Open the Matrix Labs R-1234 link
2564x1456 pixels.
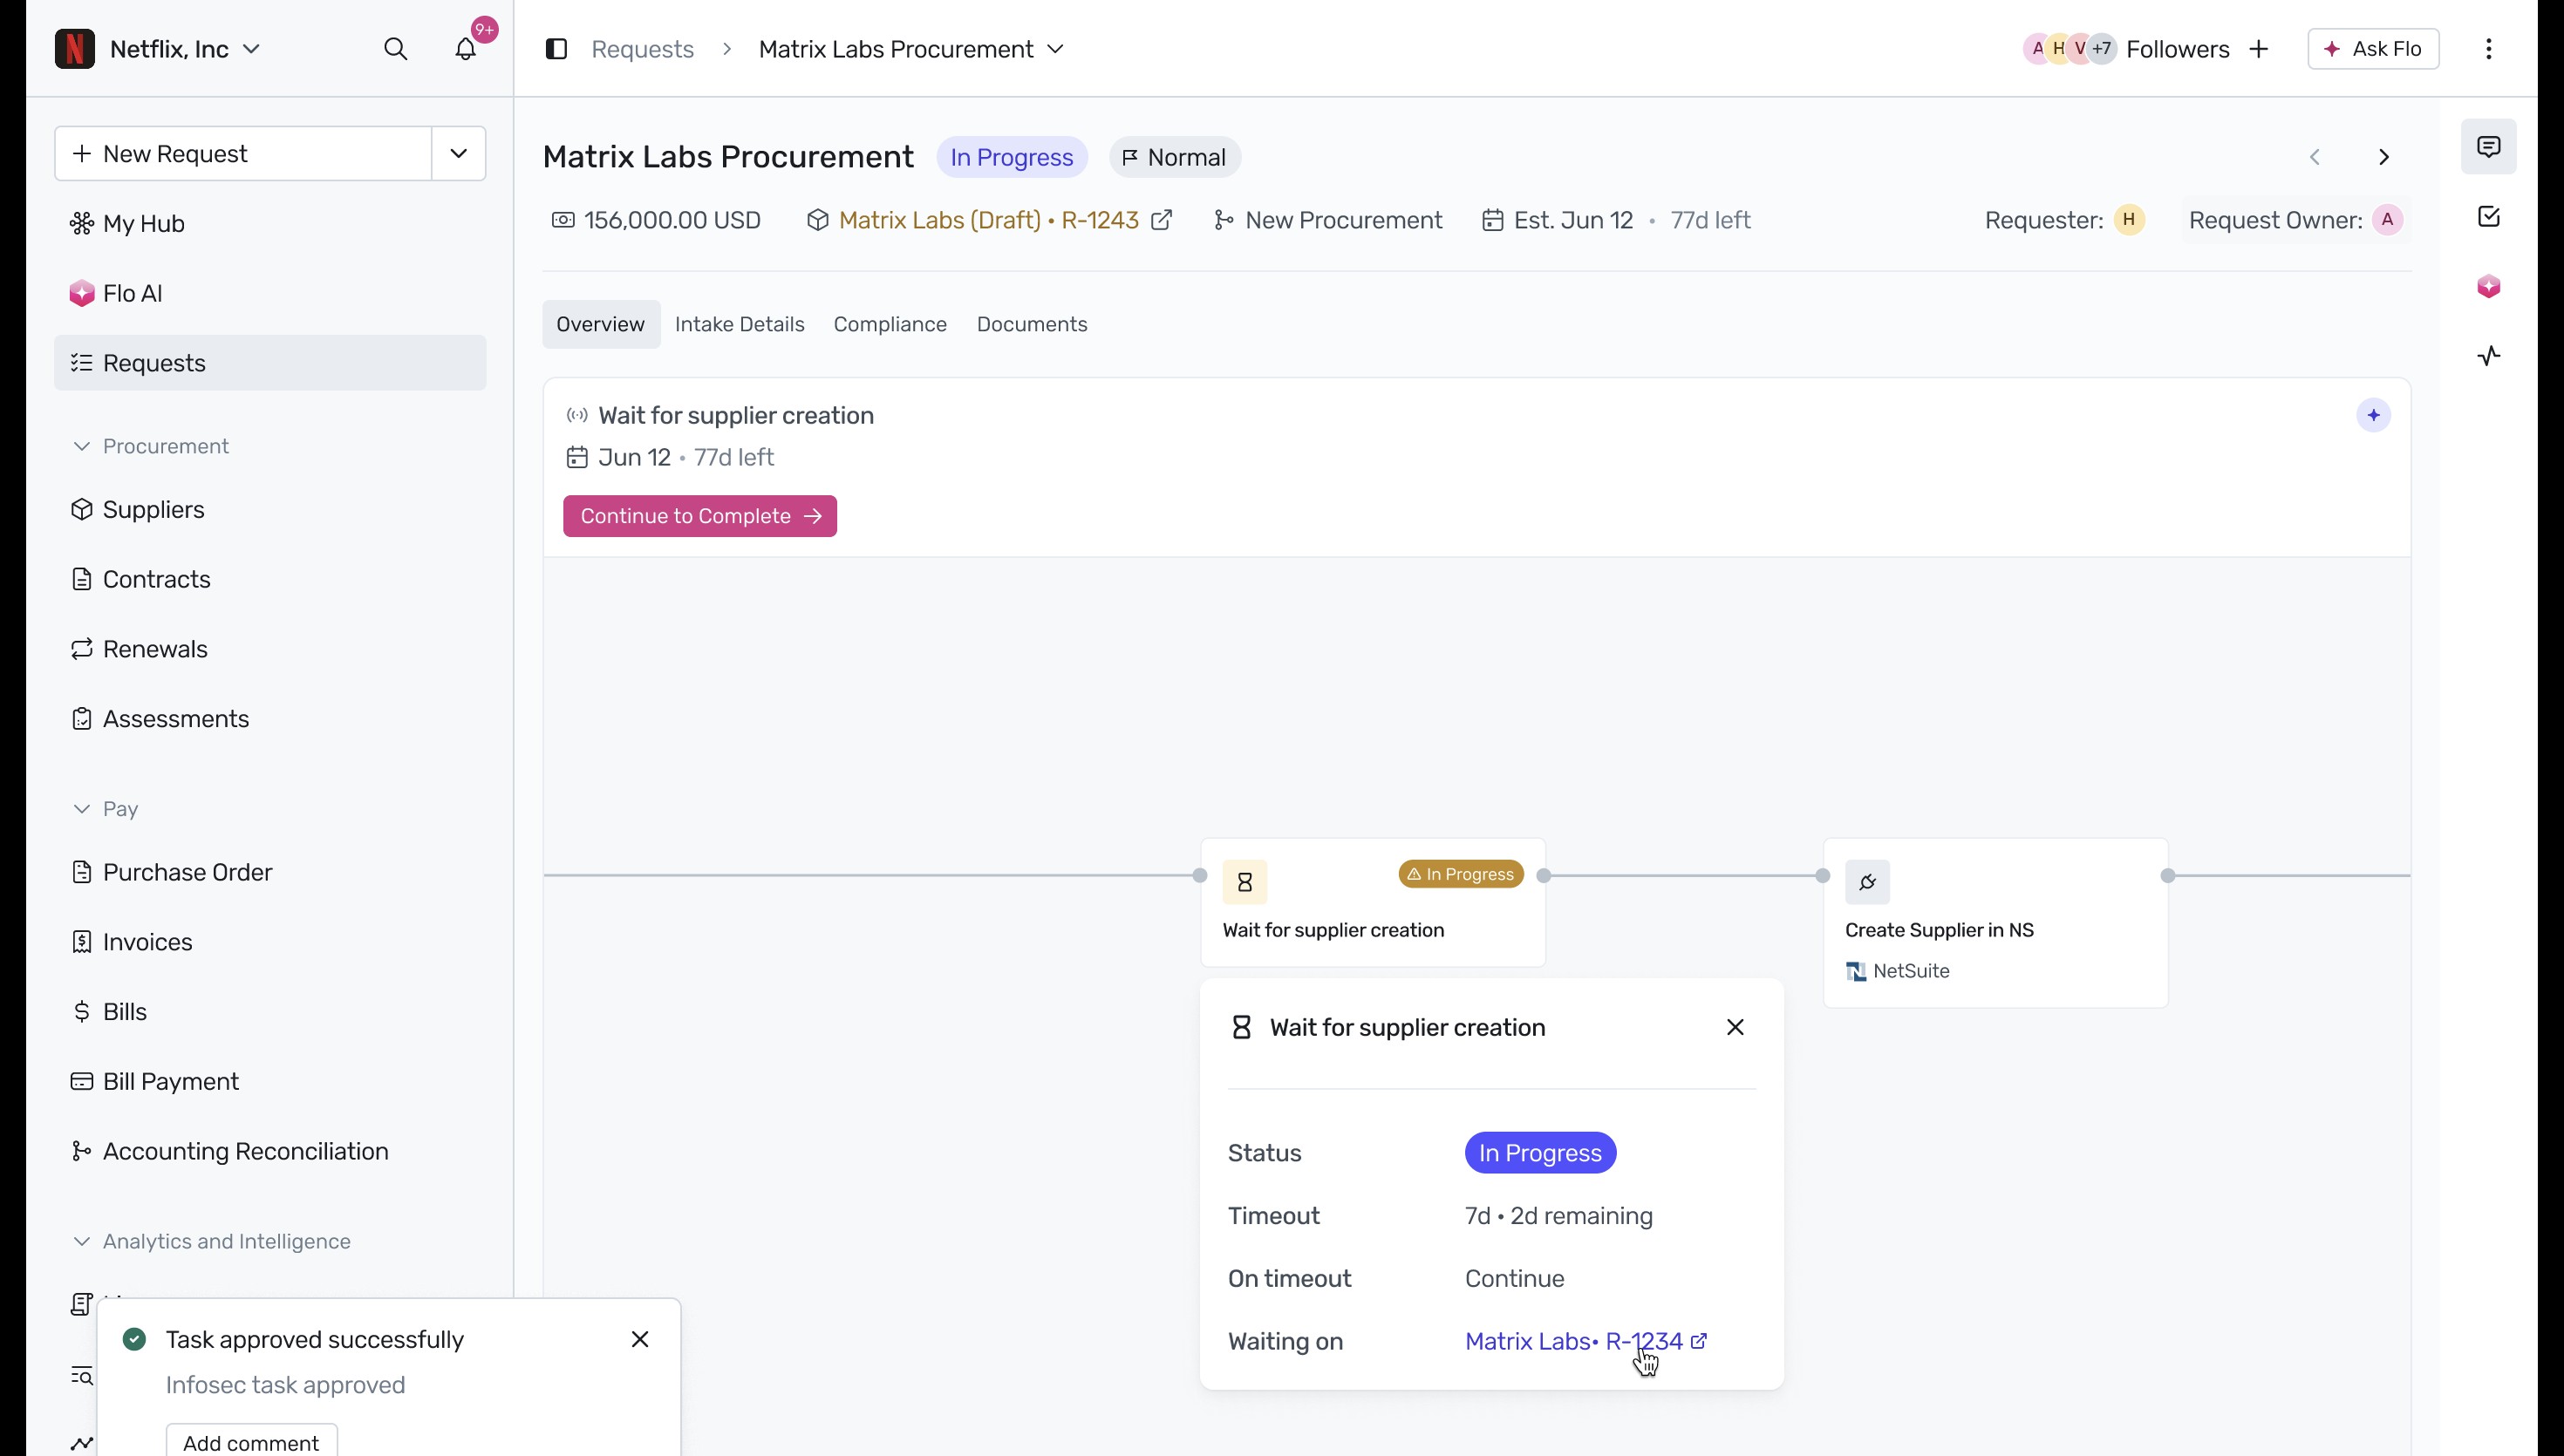click(x=1586, y=1342)
